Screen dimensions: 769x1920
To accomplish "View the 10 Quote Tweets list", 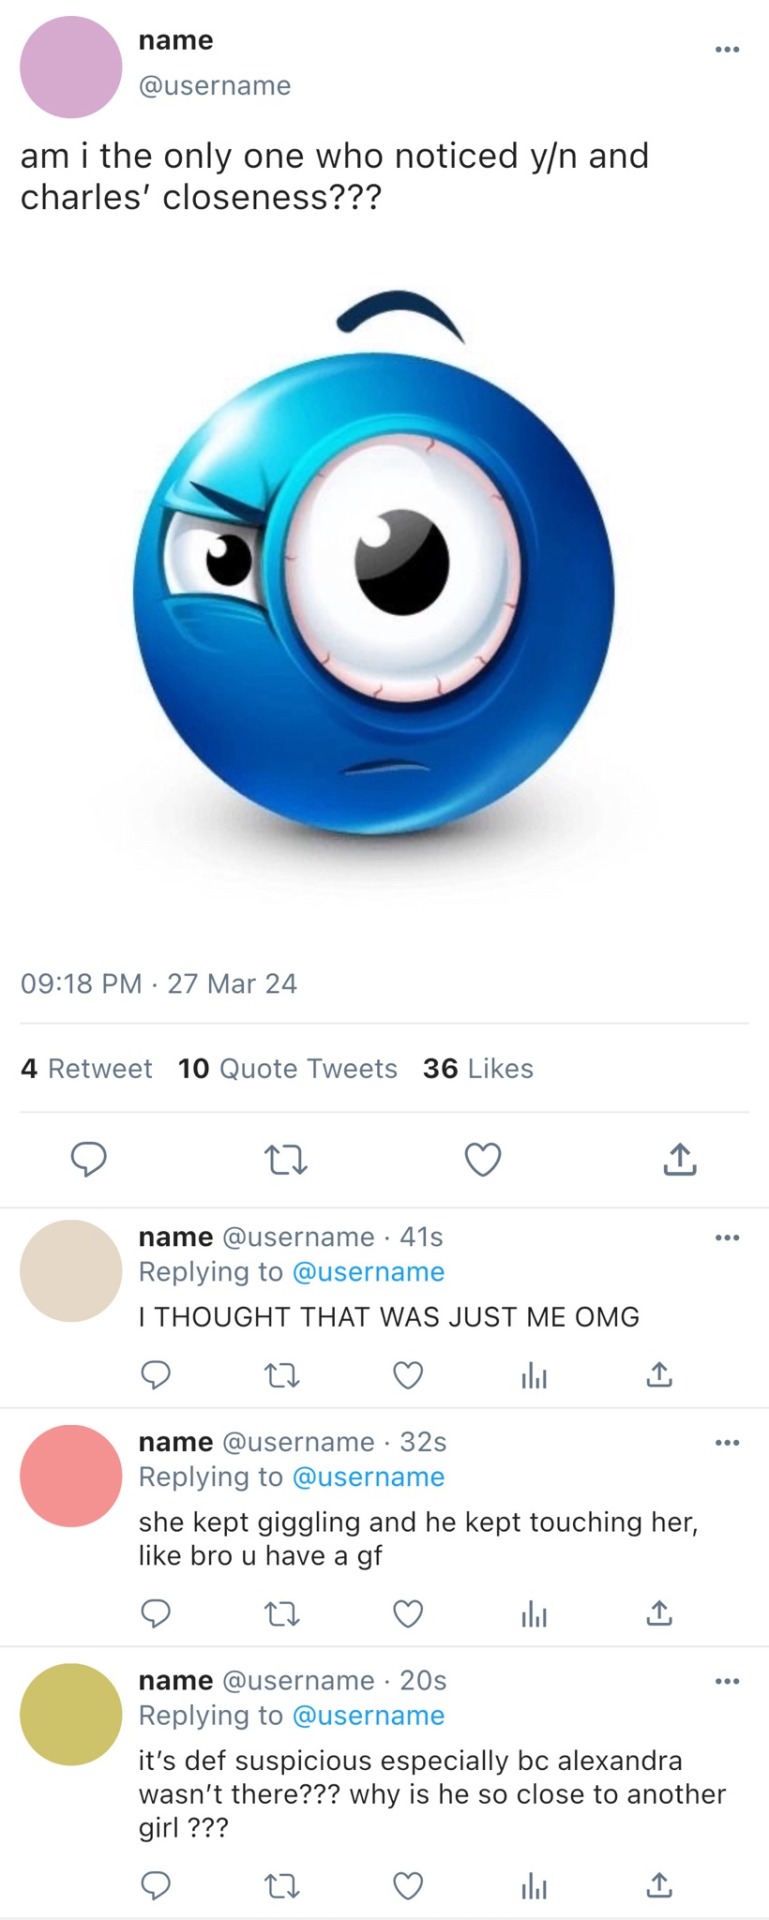I will (287, 1069).
